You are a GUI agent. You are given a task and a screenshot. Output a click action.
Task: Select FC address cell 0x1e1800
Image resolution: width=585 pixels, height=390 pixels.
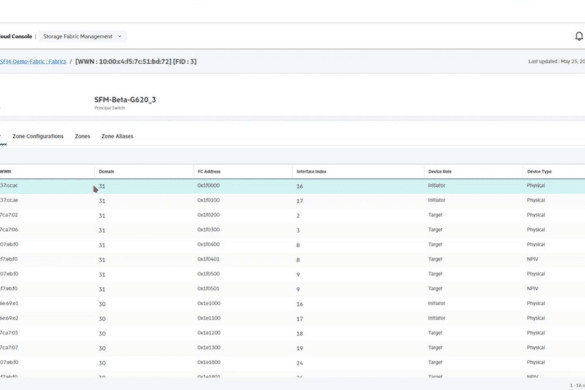pos(209,362)
